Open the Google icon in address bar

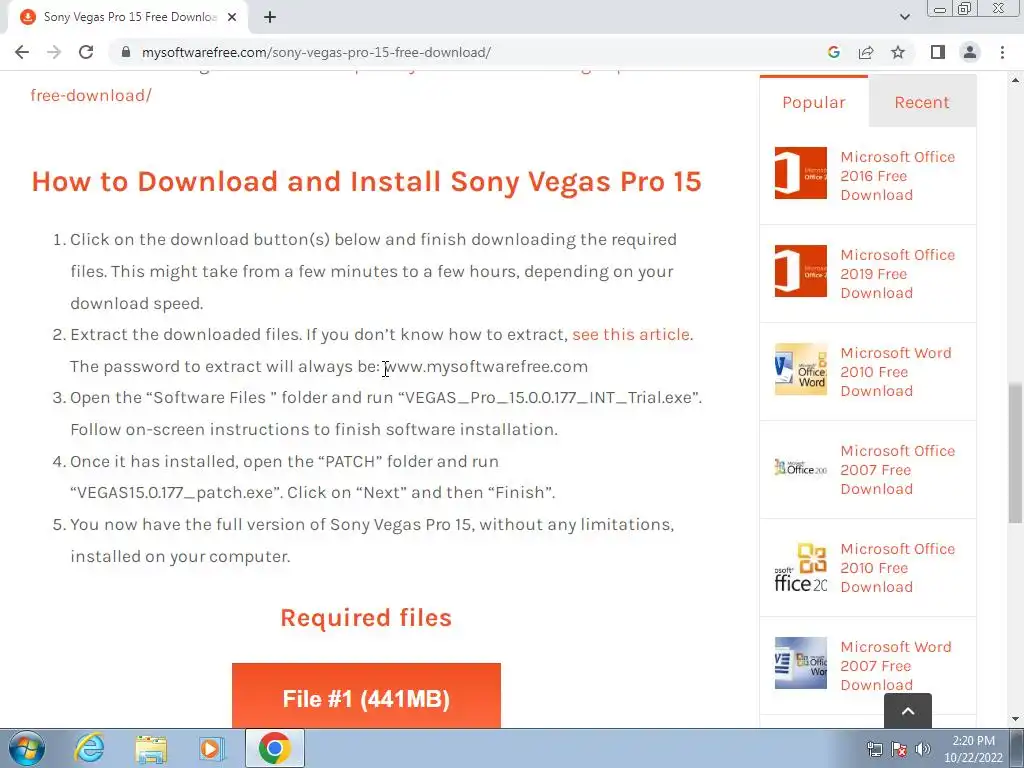pos(833,52)
